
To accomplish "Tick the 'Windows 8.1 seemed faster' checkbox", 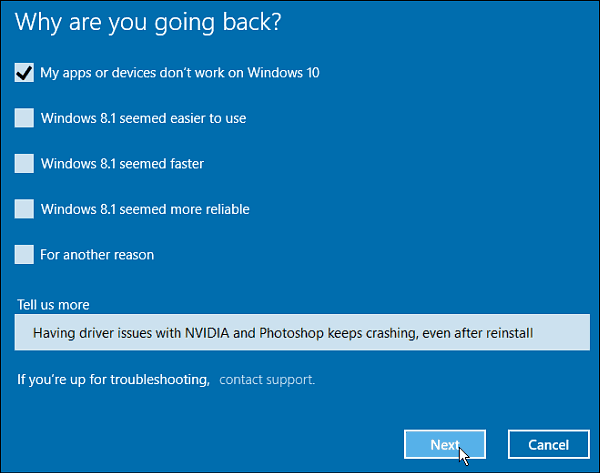I will point(24,163).
